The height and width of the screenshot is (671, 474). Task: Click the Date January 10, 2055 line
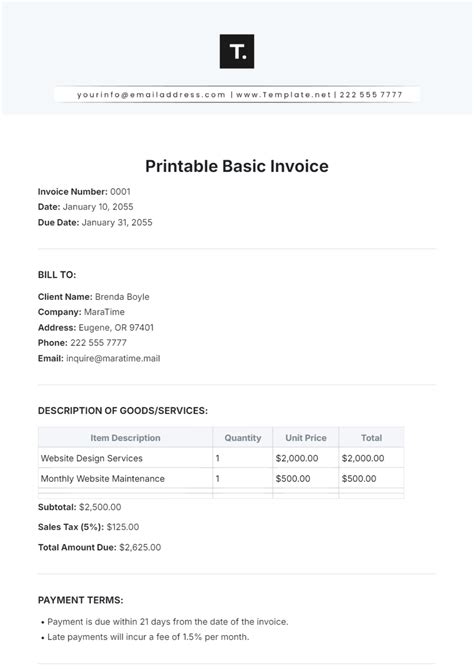click(86, 207)
